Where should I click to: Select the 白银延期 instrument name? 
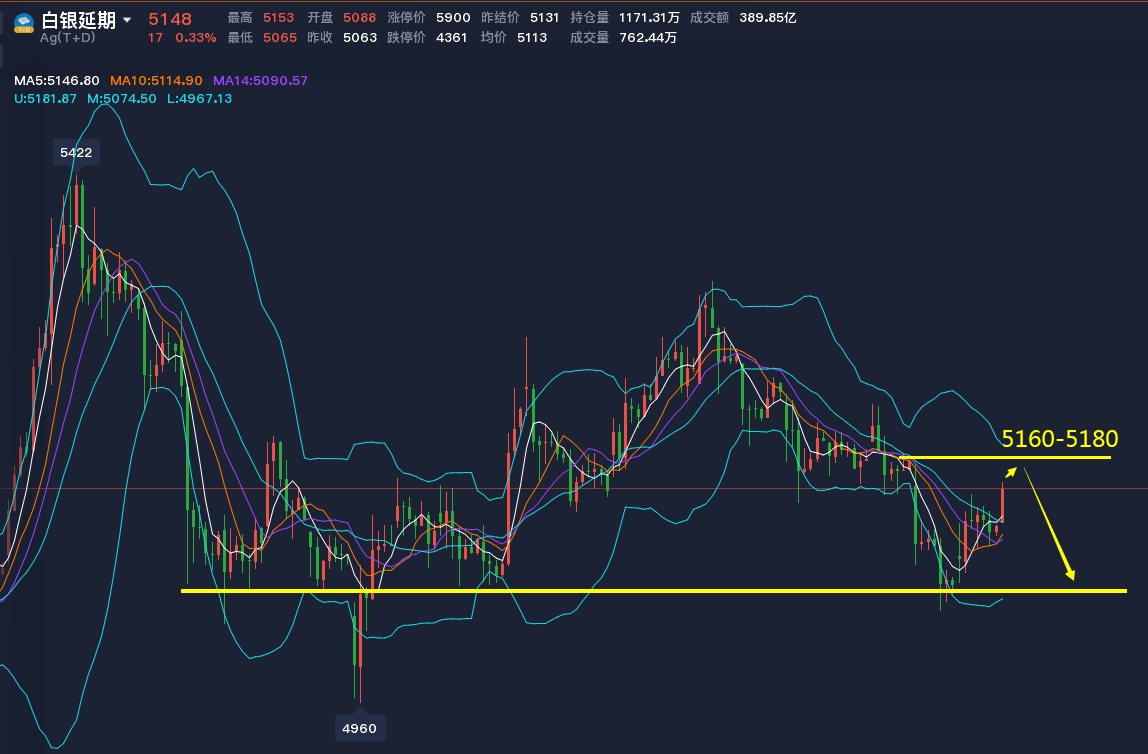click(78, 20)
